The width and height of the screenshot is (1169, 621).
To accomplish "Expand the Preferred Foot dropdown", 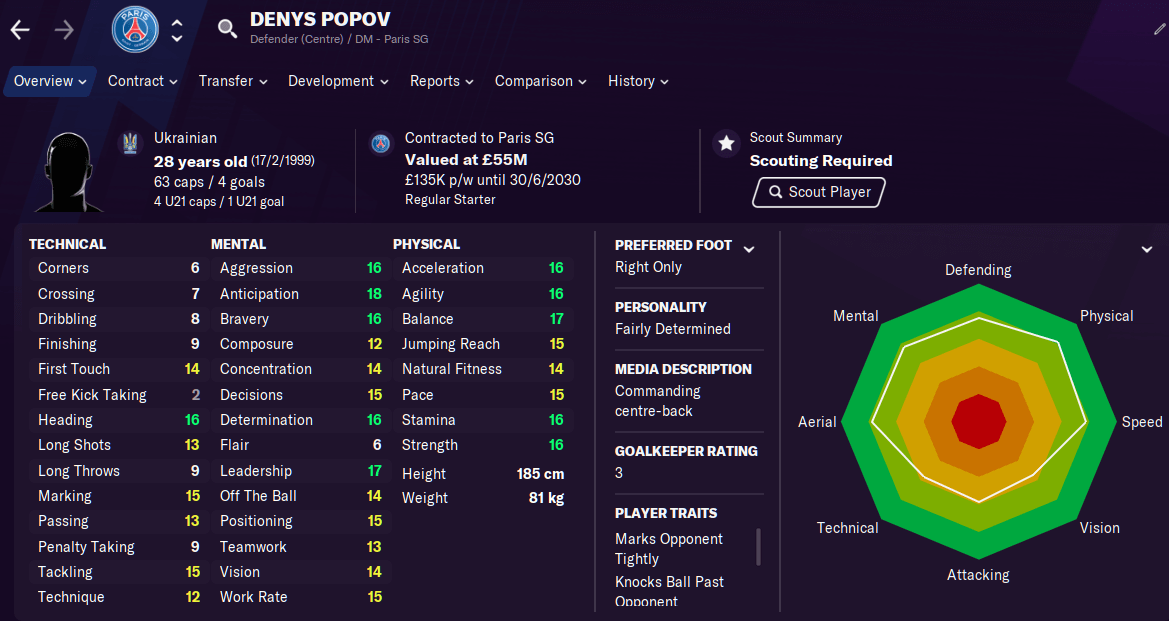I will (749, 249).
